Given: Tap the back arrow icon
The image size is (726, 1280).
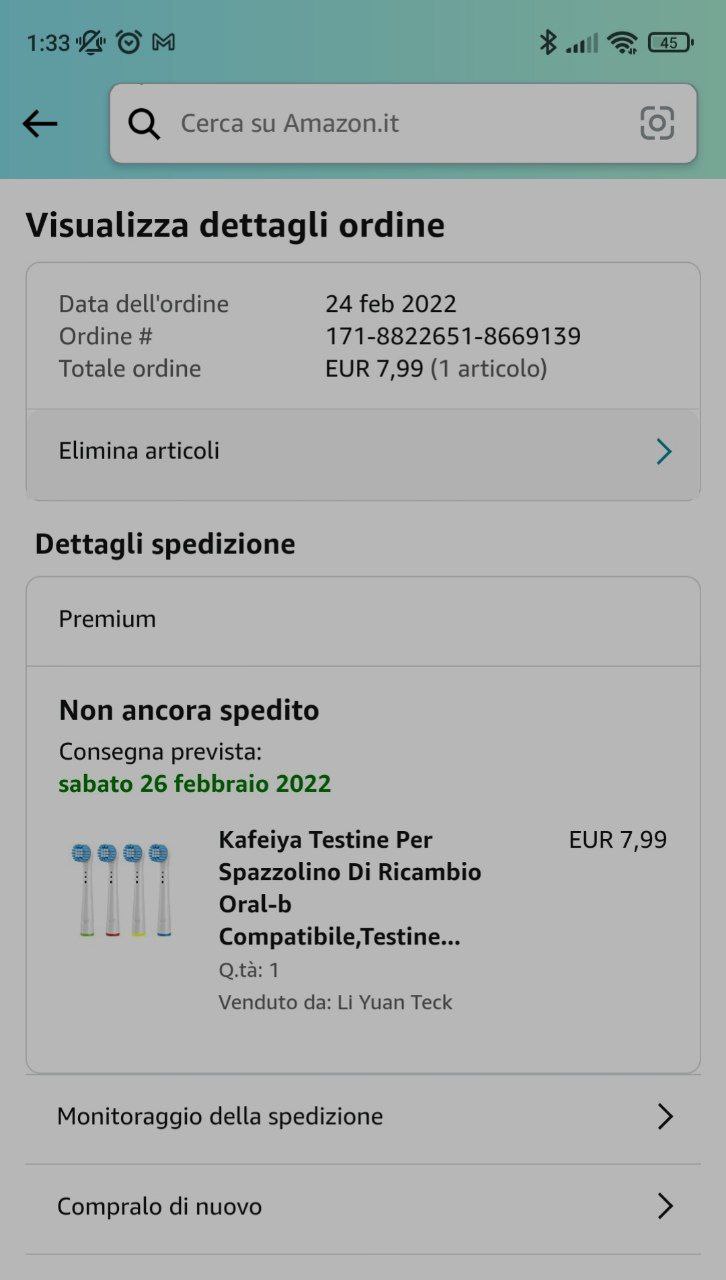Looking at the screenshot, I should [x=40, y=124].
